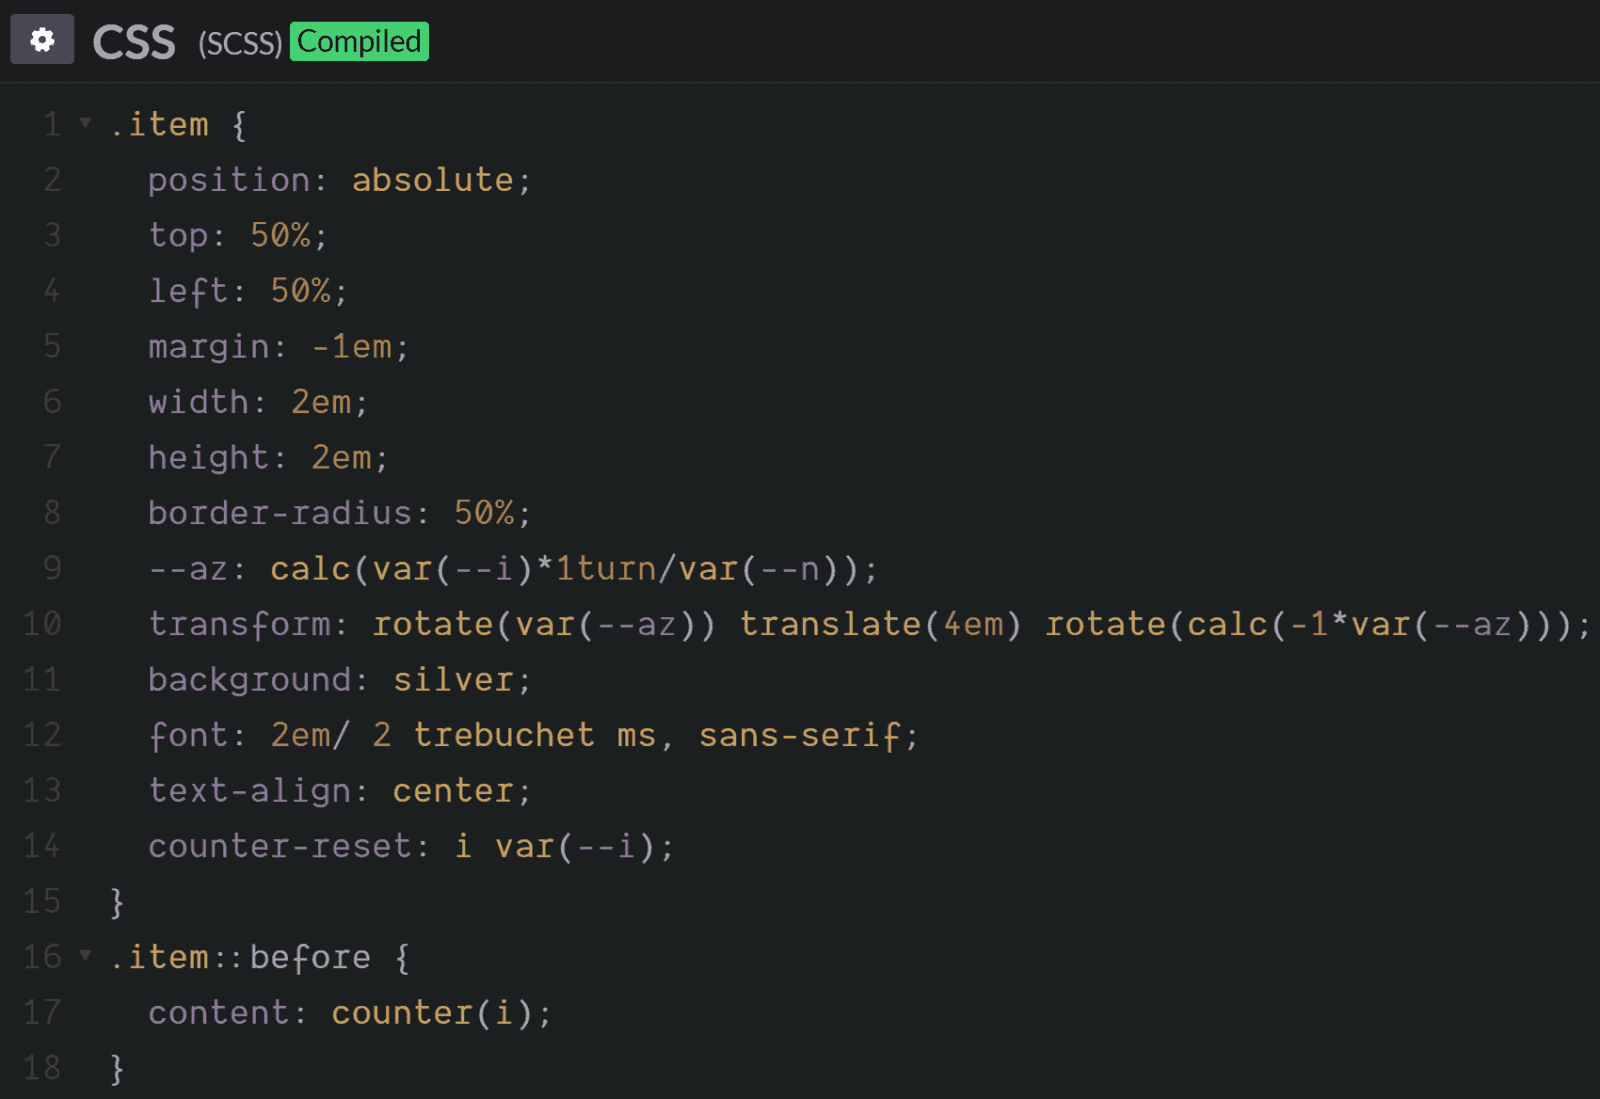Click line number 14 in gutter

click(42, 846)
